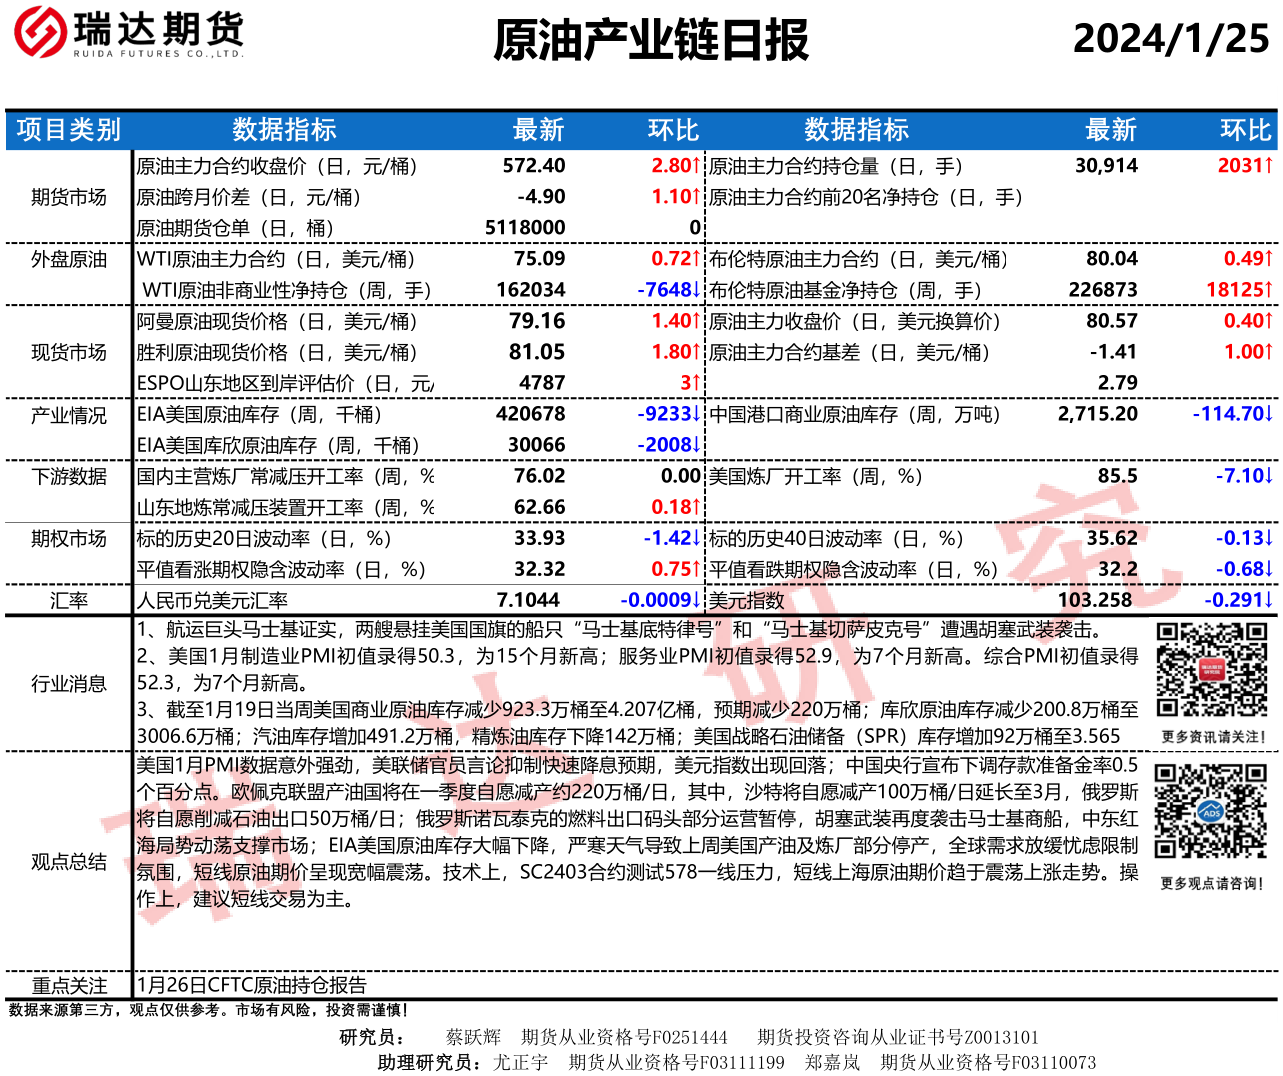Click the 更多观点请咨询! caption text
The image size is (1283, 1076).
pos(1212,884)
